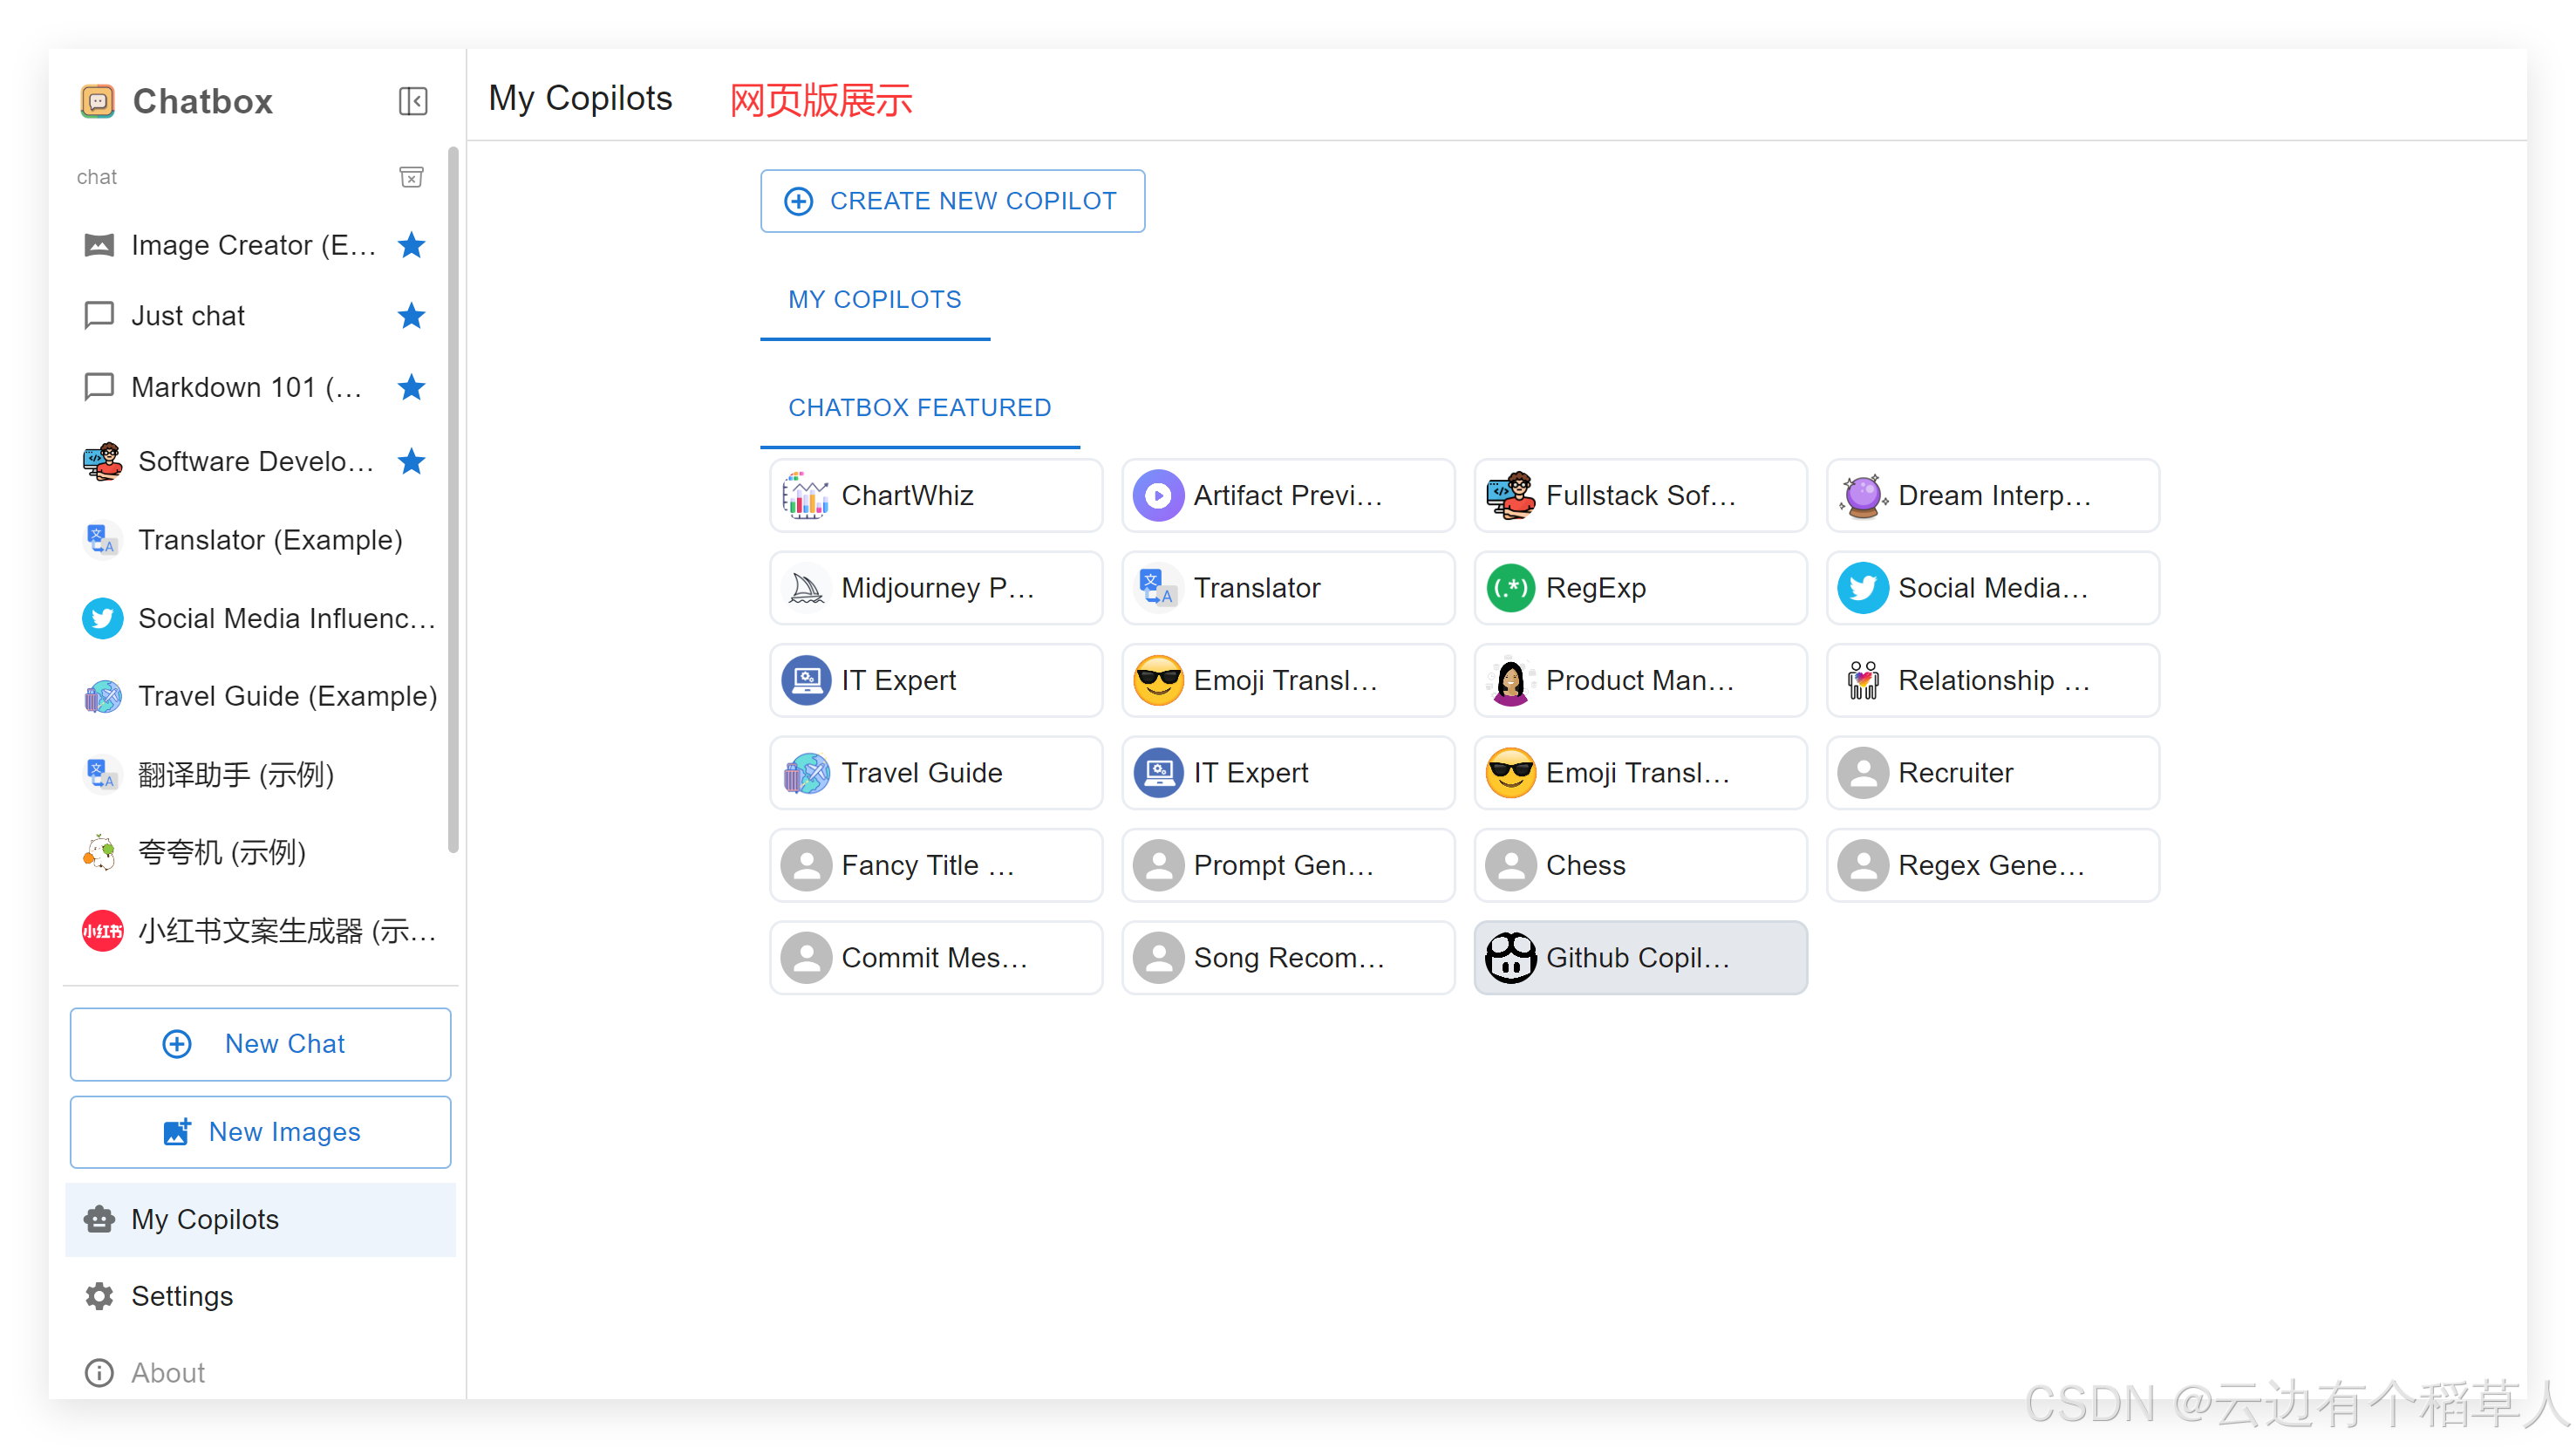The width and height of the screenshot is (2576, 1448).
Task: Select the Dream Interpreter copilot
Action: click(x=1992, y=496)
